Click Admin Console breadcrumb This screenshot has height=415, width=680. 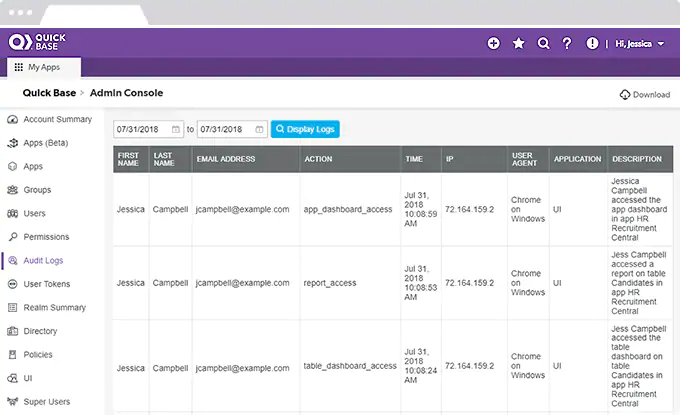pos(126,93)
